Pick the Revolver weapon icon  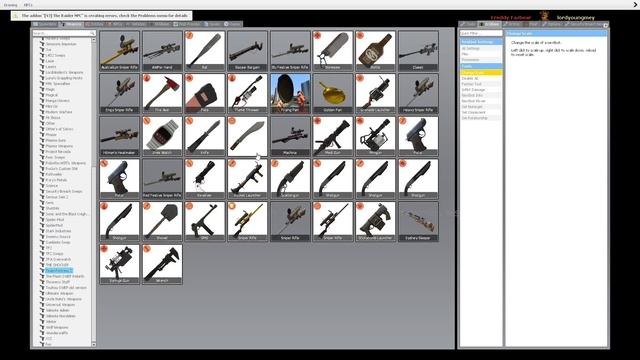205,179
